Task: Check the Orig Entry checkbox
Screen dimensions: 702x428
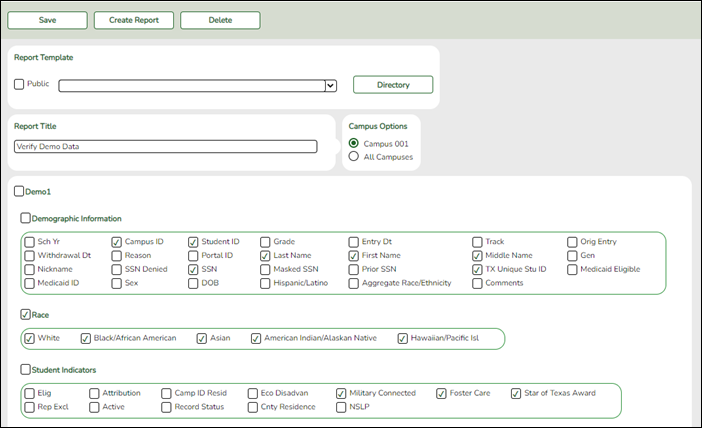Action: [x=572, y=242]
